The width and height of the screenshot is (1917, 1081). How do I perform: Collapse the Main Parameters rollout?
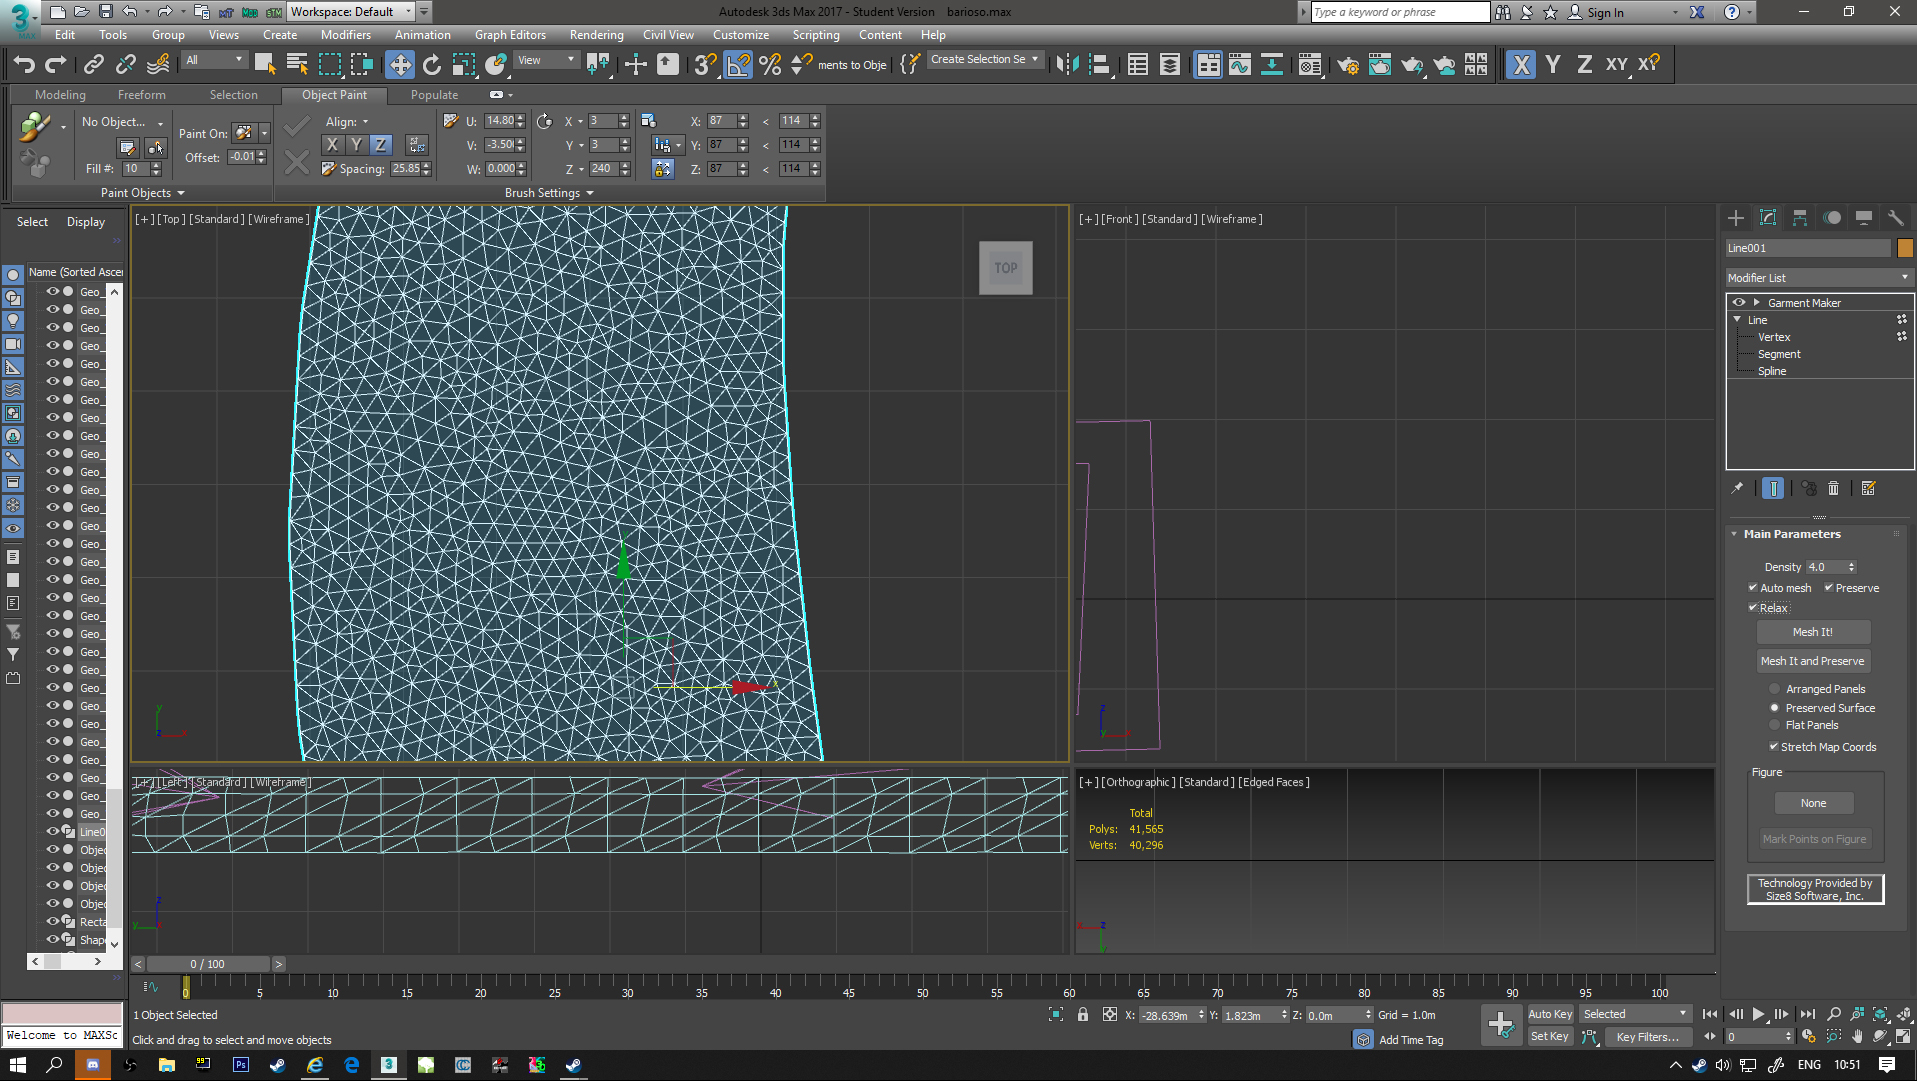coord(1735,534)
